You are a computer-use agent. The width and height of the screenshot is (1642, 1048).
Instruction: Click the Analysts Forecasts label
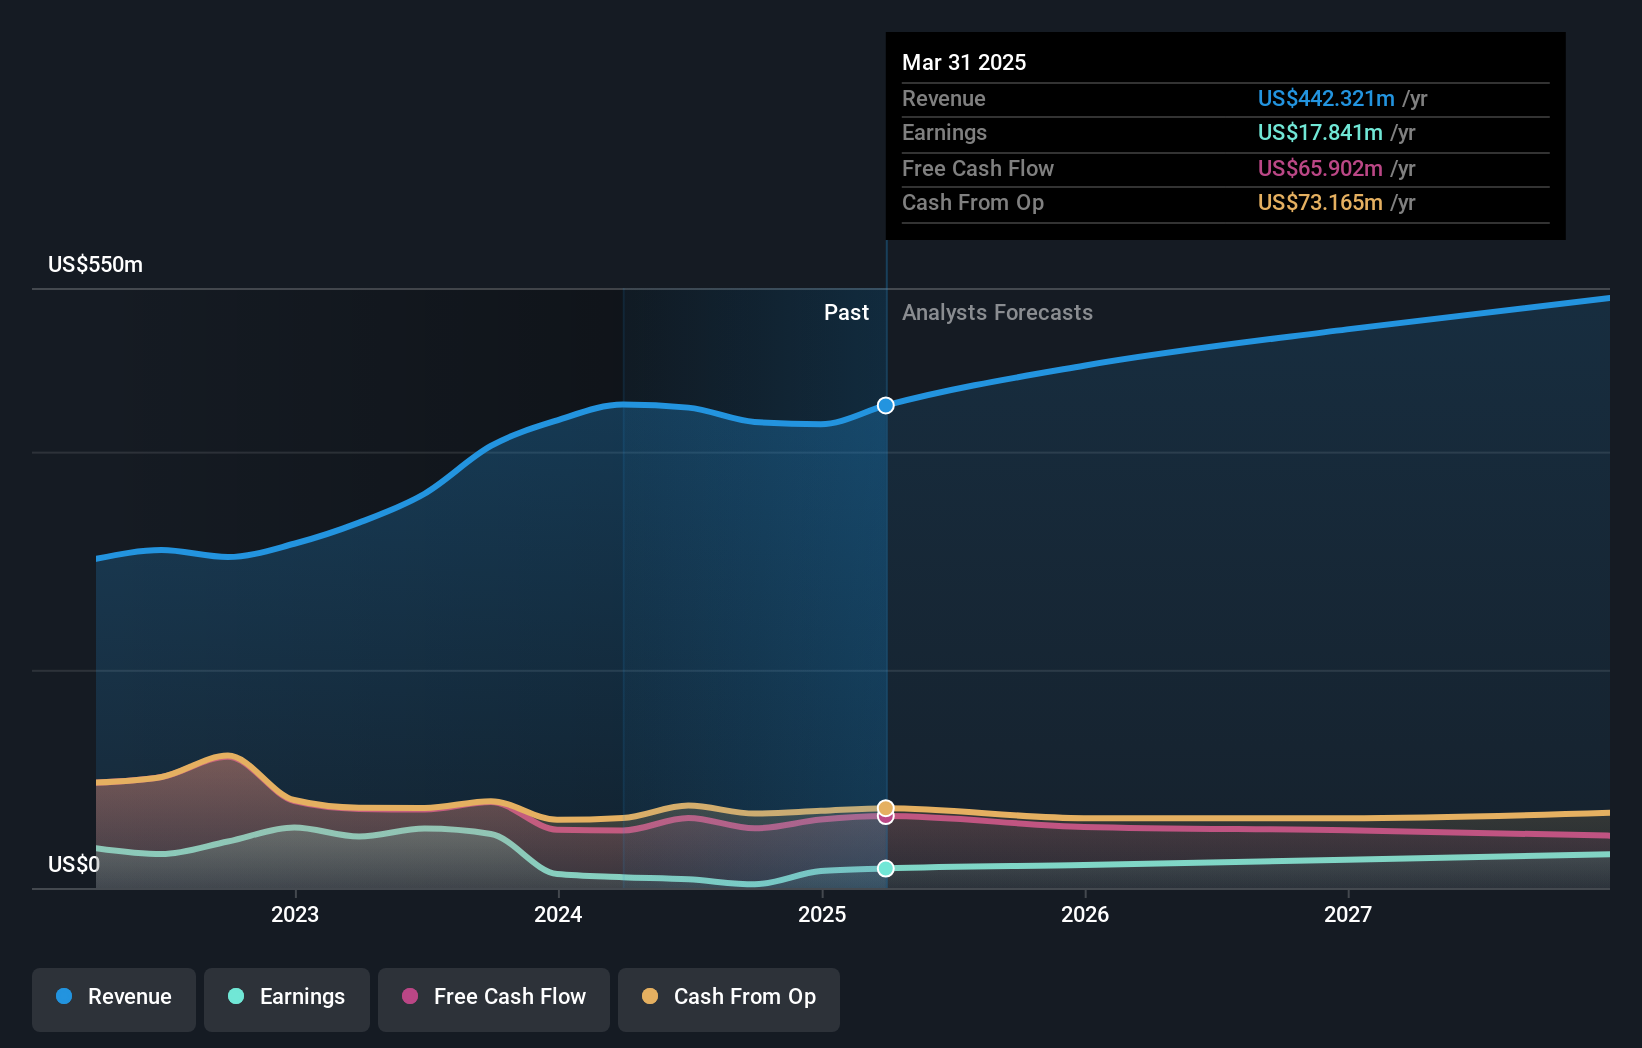point(997,313)
